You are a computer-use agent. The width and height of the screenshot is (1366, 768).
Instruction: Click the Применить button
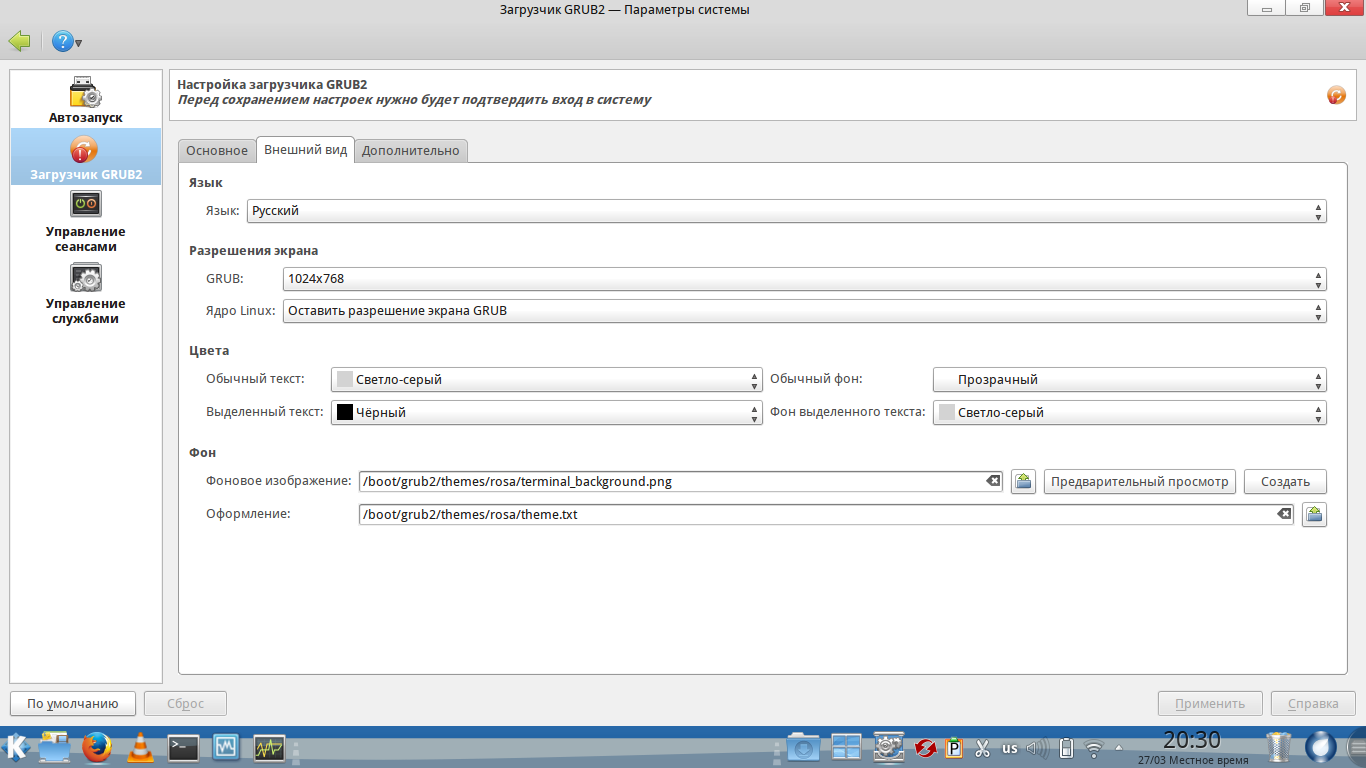(1210, 704)
